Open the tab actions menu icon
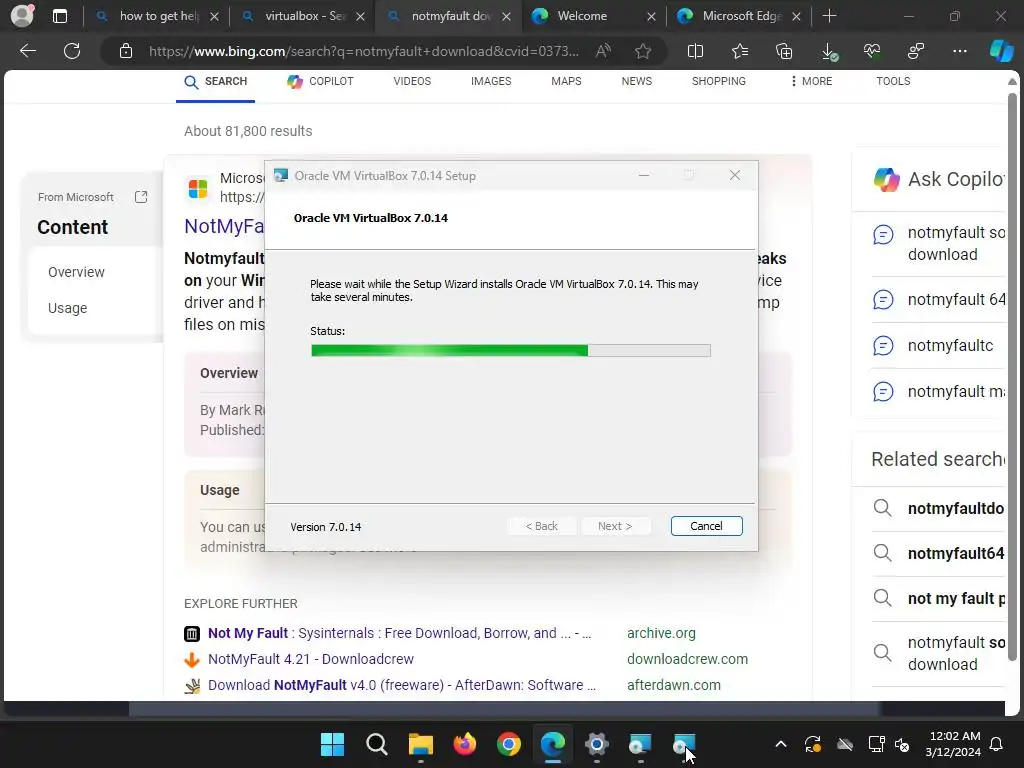Screen dimensions: 1024x768 click(60, 16)
